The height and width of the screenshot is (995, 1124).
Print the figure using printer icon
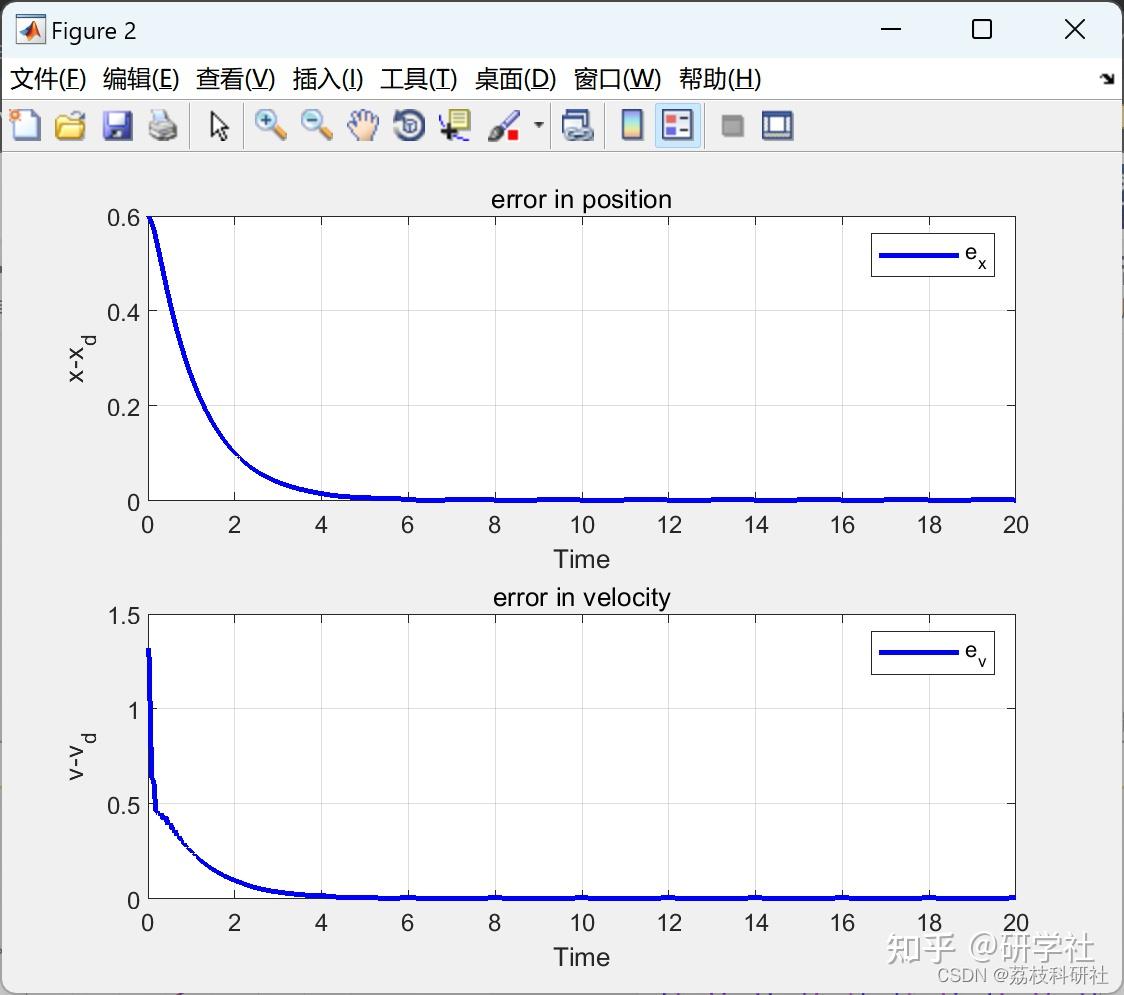coord(163,125)
